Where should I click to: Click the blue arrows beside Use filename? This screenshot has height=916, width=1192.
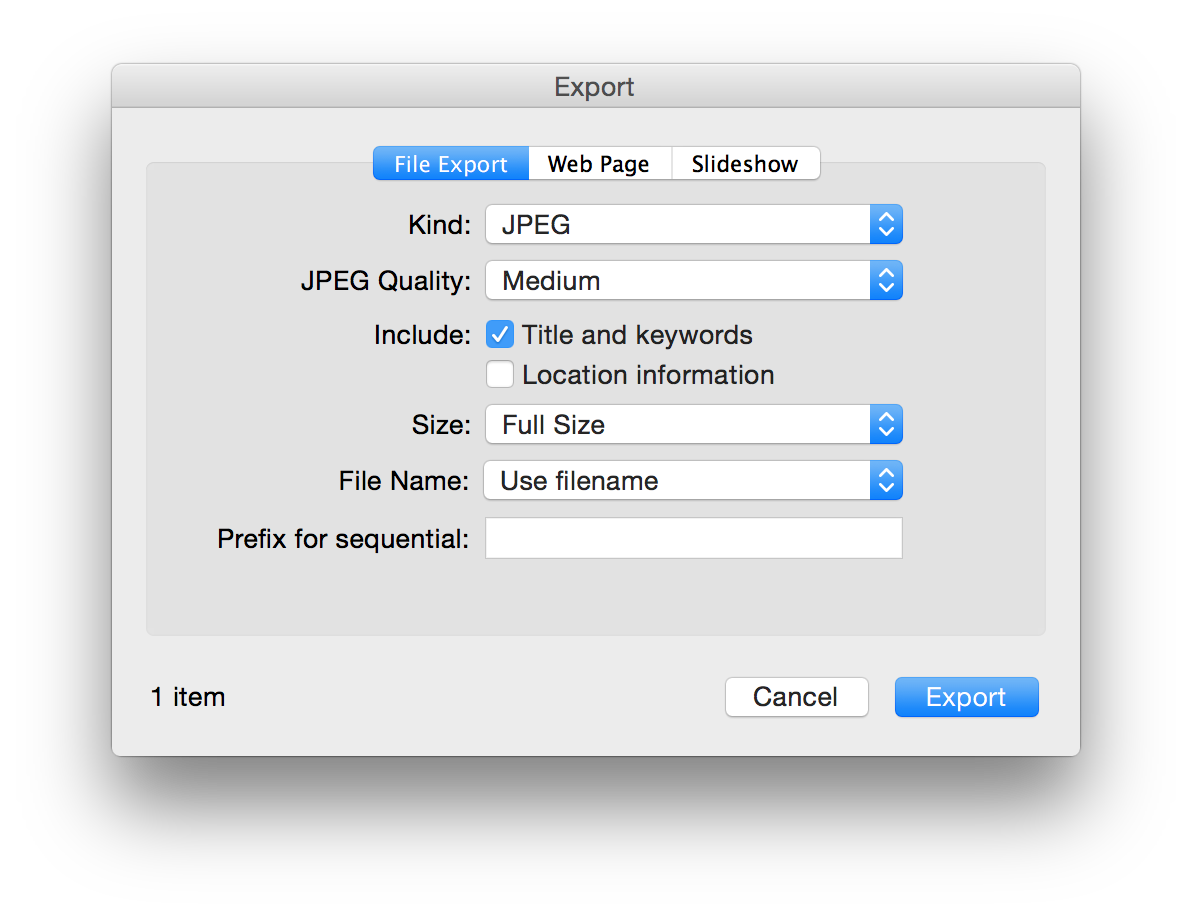885,481
